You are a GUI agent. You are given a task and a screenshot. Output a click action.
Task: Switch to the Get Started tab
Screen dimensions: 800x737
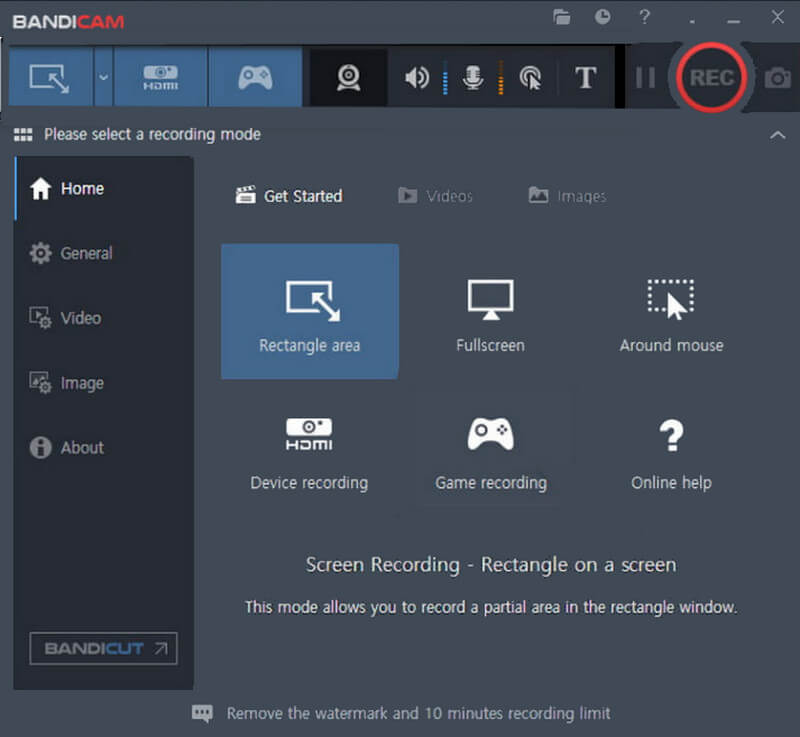point(289,196)
